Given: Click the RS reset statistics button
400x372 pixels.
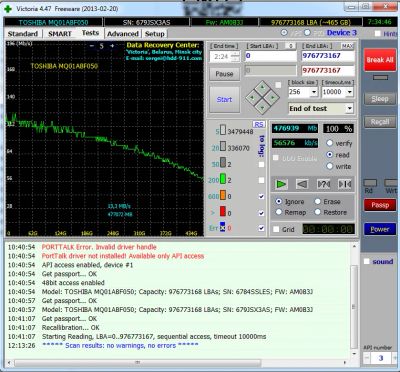Looking at the screenshot, I should click(x=259, y=124).
